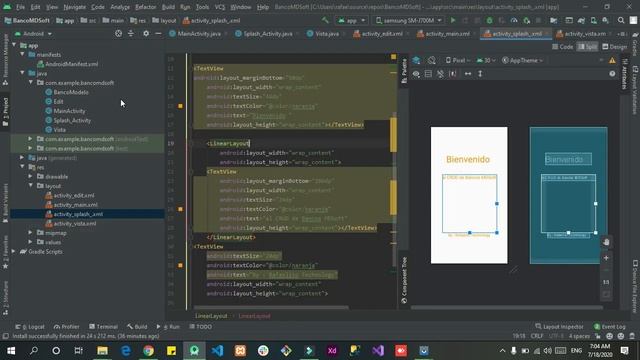Hide the Project panel with minus icon
The image size is (640, 360).
click(x=158, y=34)
